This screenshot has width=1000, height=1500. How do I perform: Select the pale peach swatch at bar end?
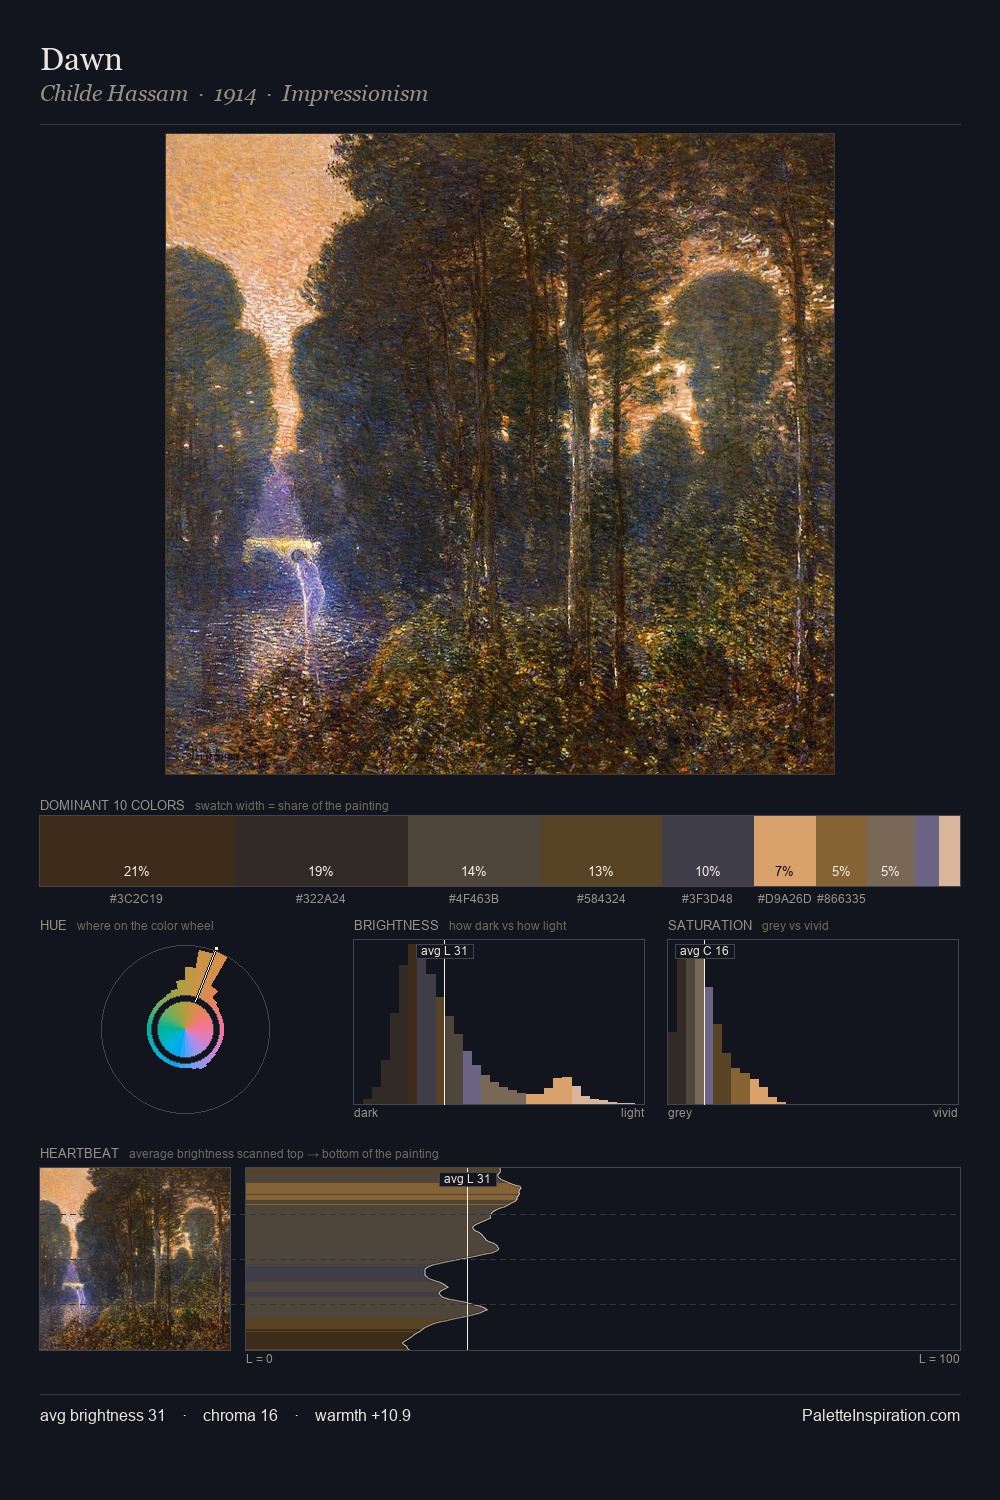pyautogui.click(x=949, y=851)
